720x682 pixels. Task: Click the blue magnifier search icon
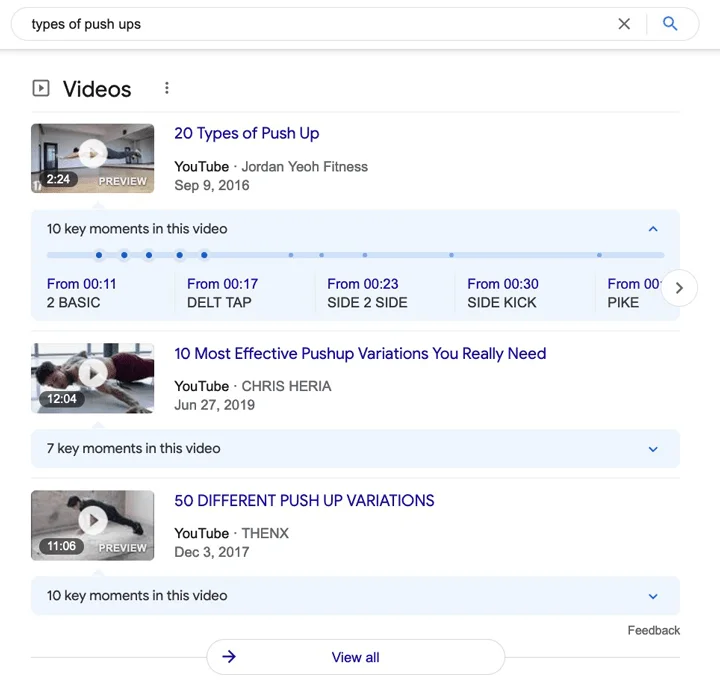[670, 23]
